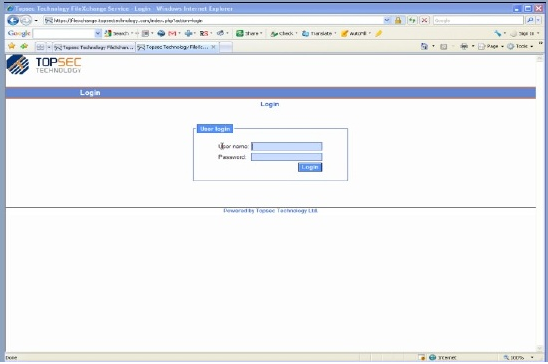Click into the Password input field
This screenshot has height=364, width=548.
287,157
